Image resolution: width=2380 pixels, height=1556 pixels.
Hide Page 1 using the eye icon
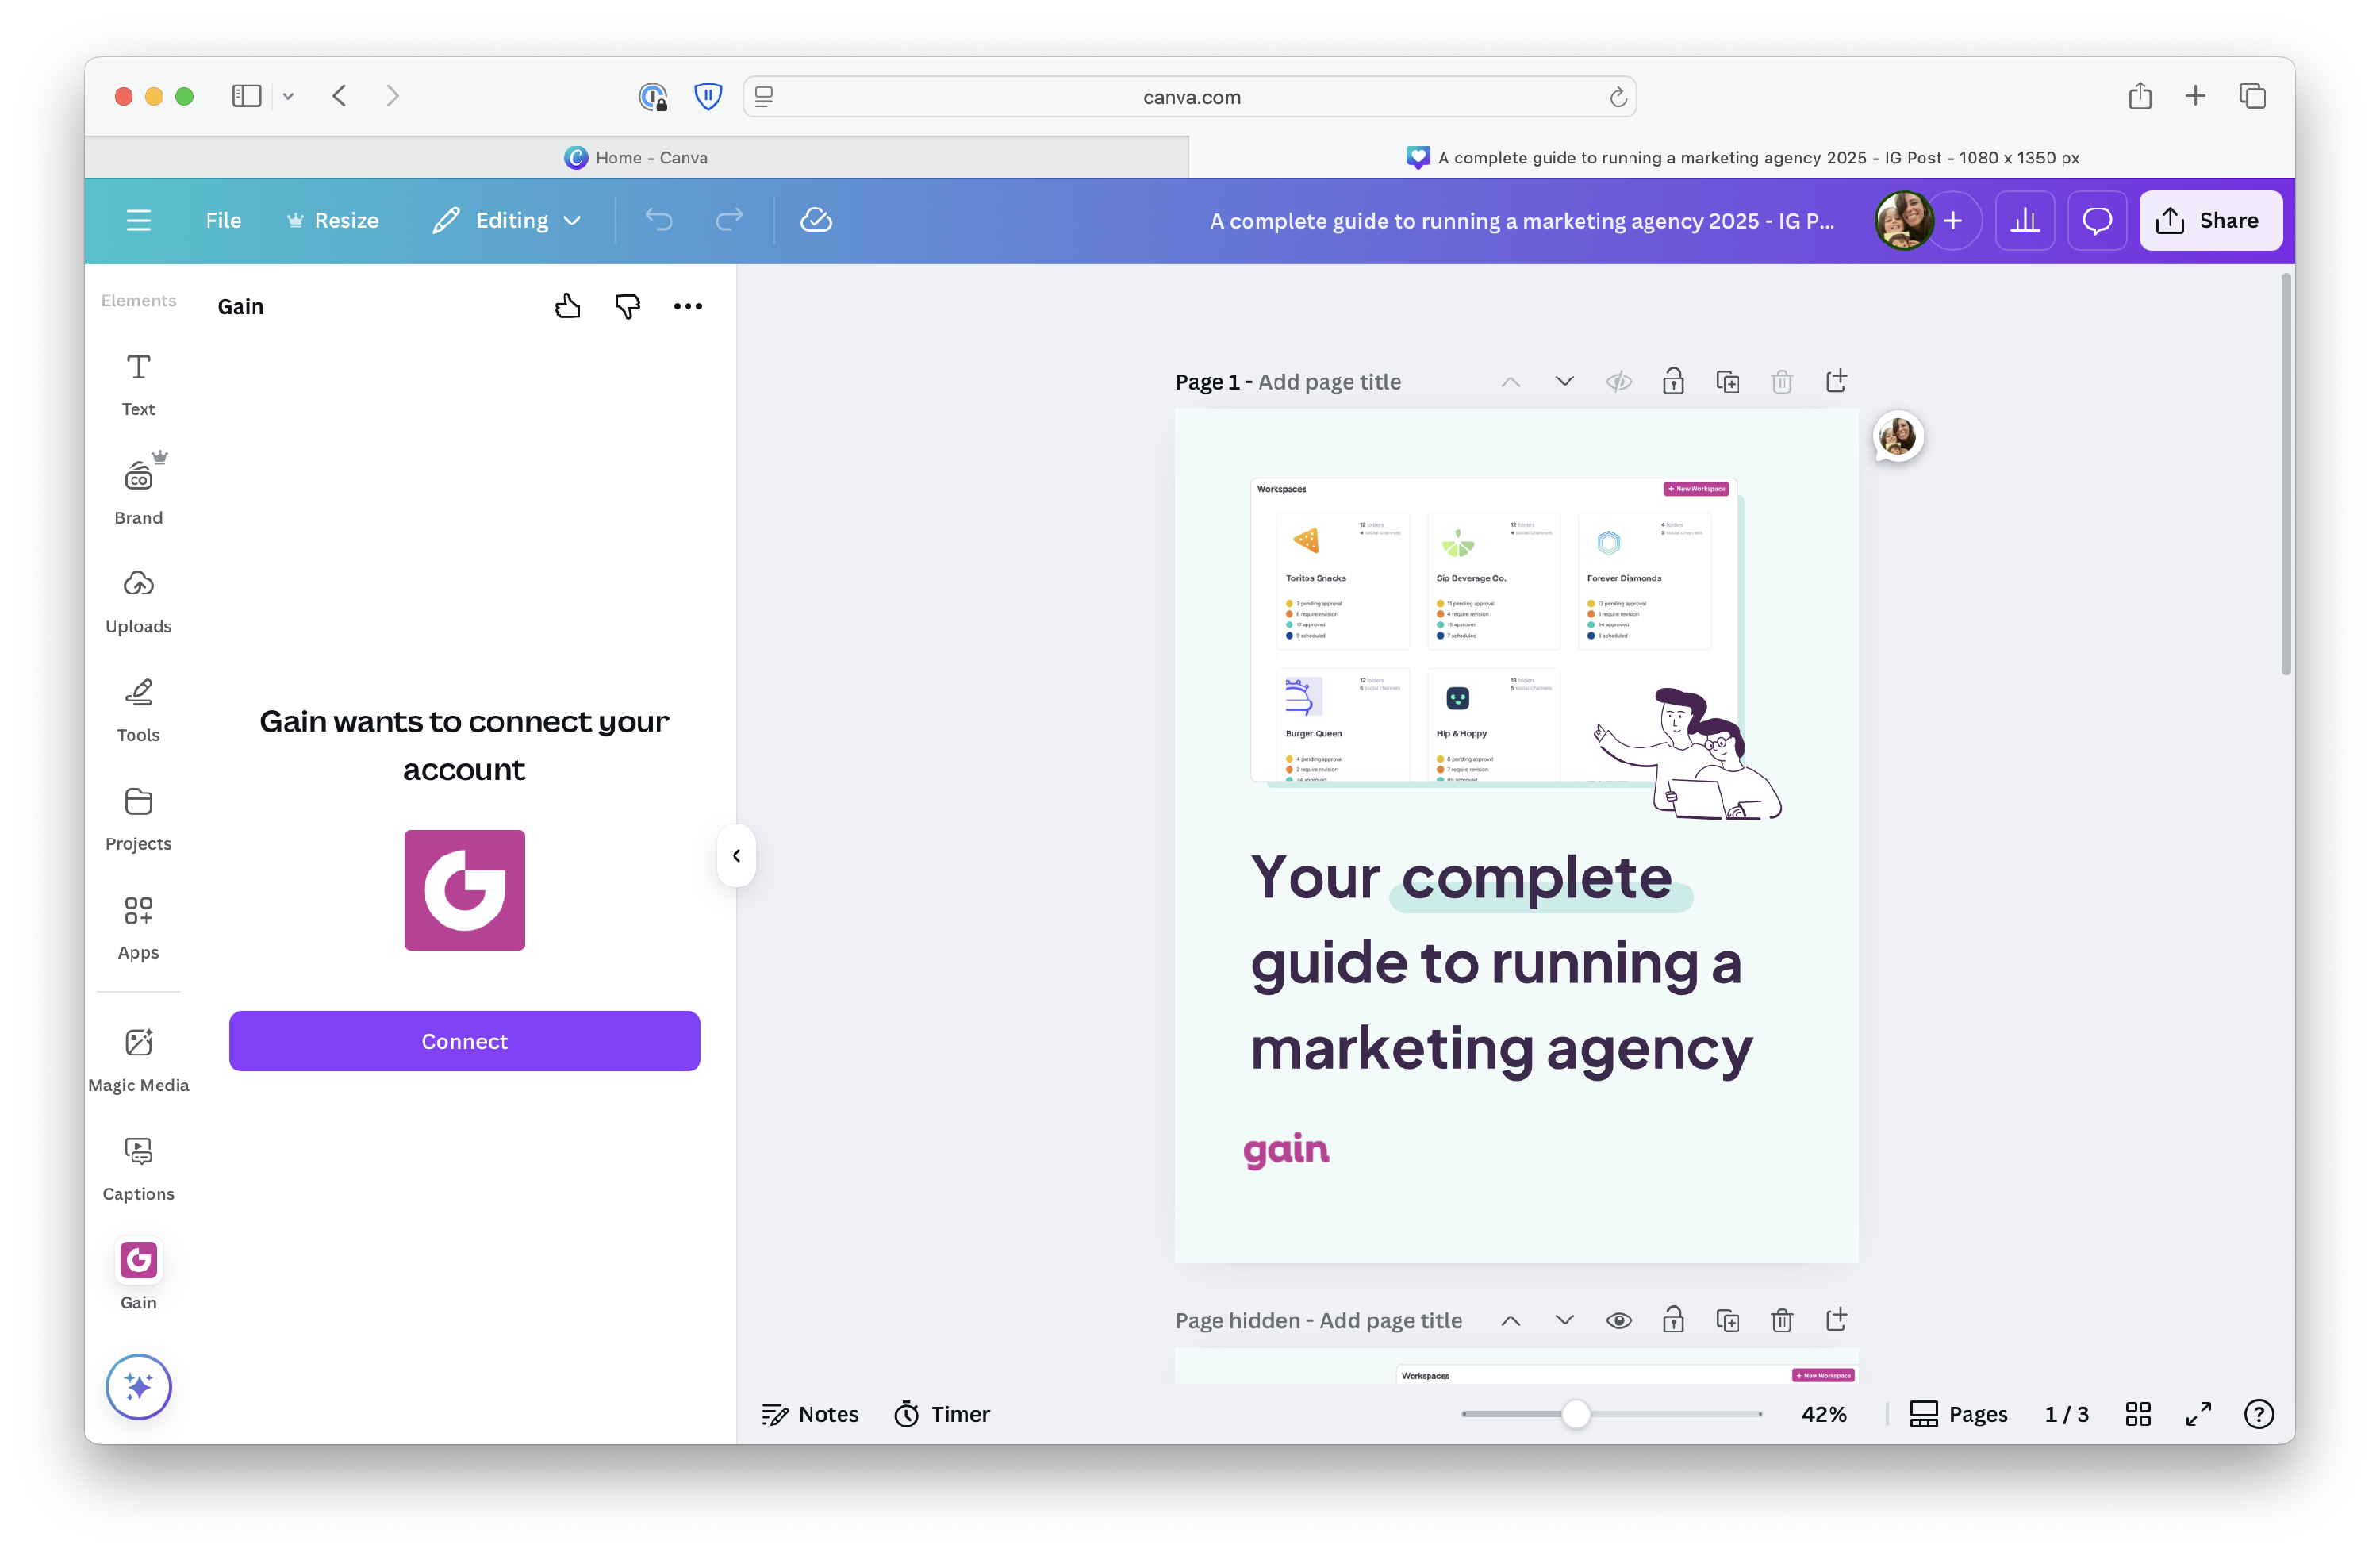[x=1618, y=381]
